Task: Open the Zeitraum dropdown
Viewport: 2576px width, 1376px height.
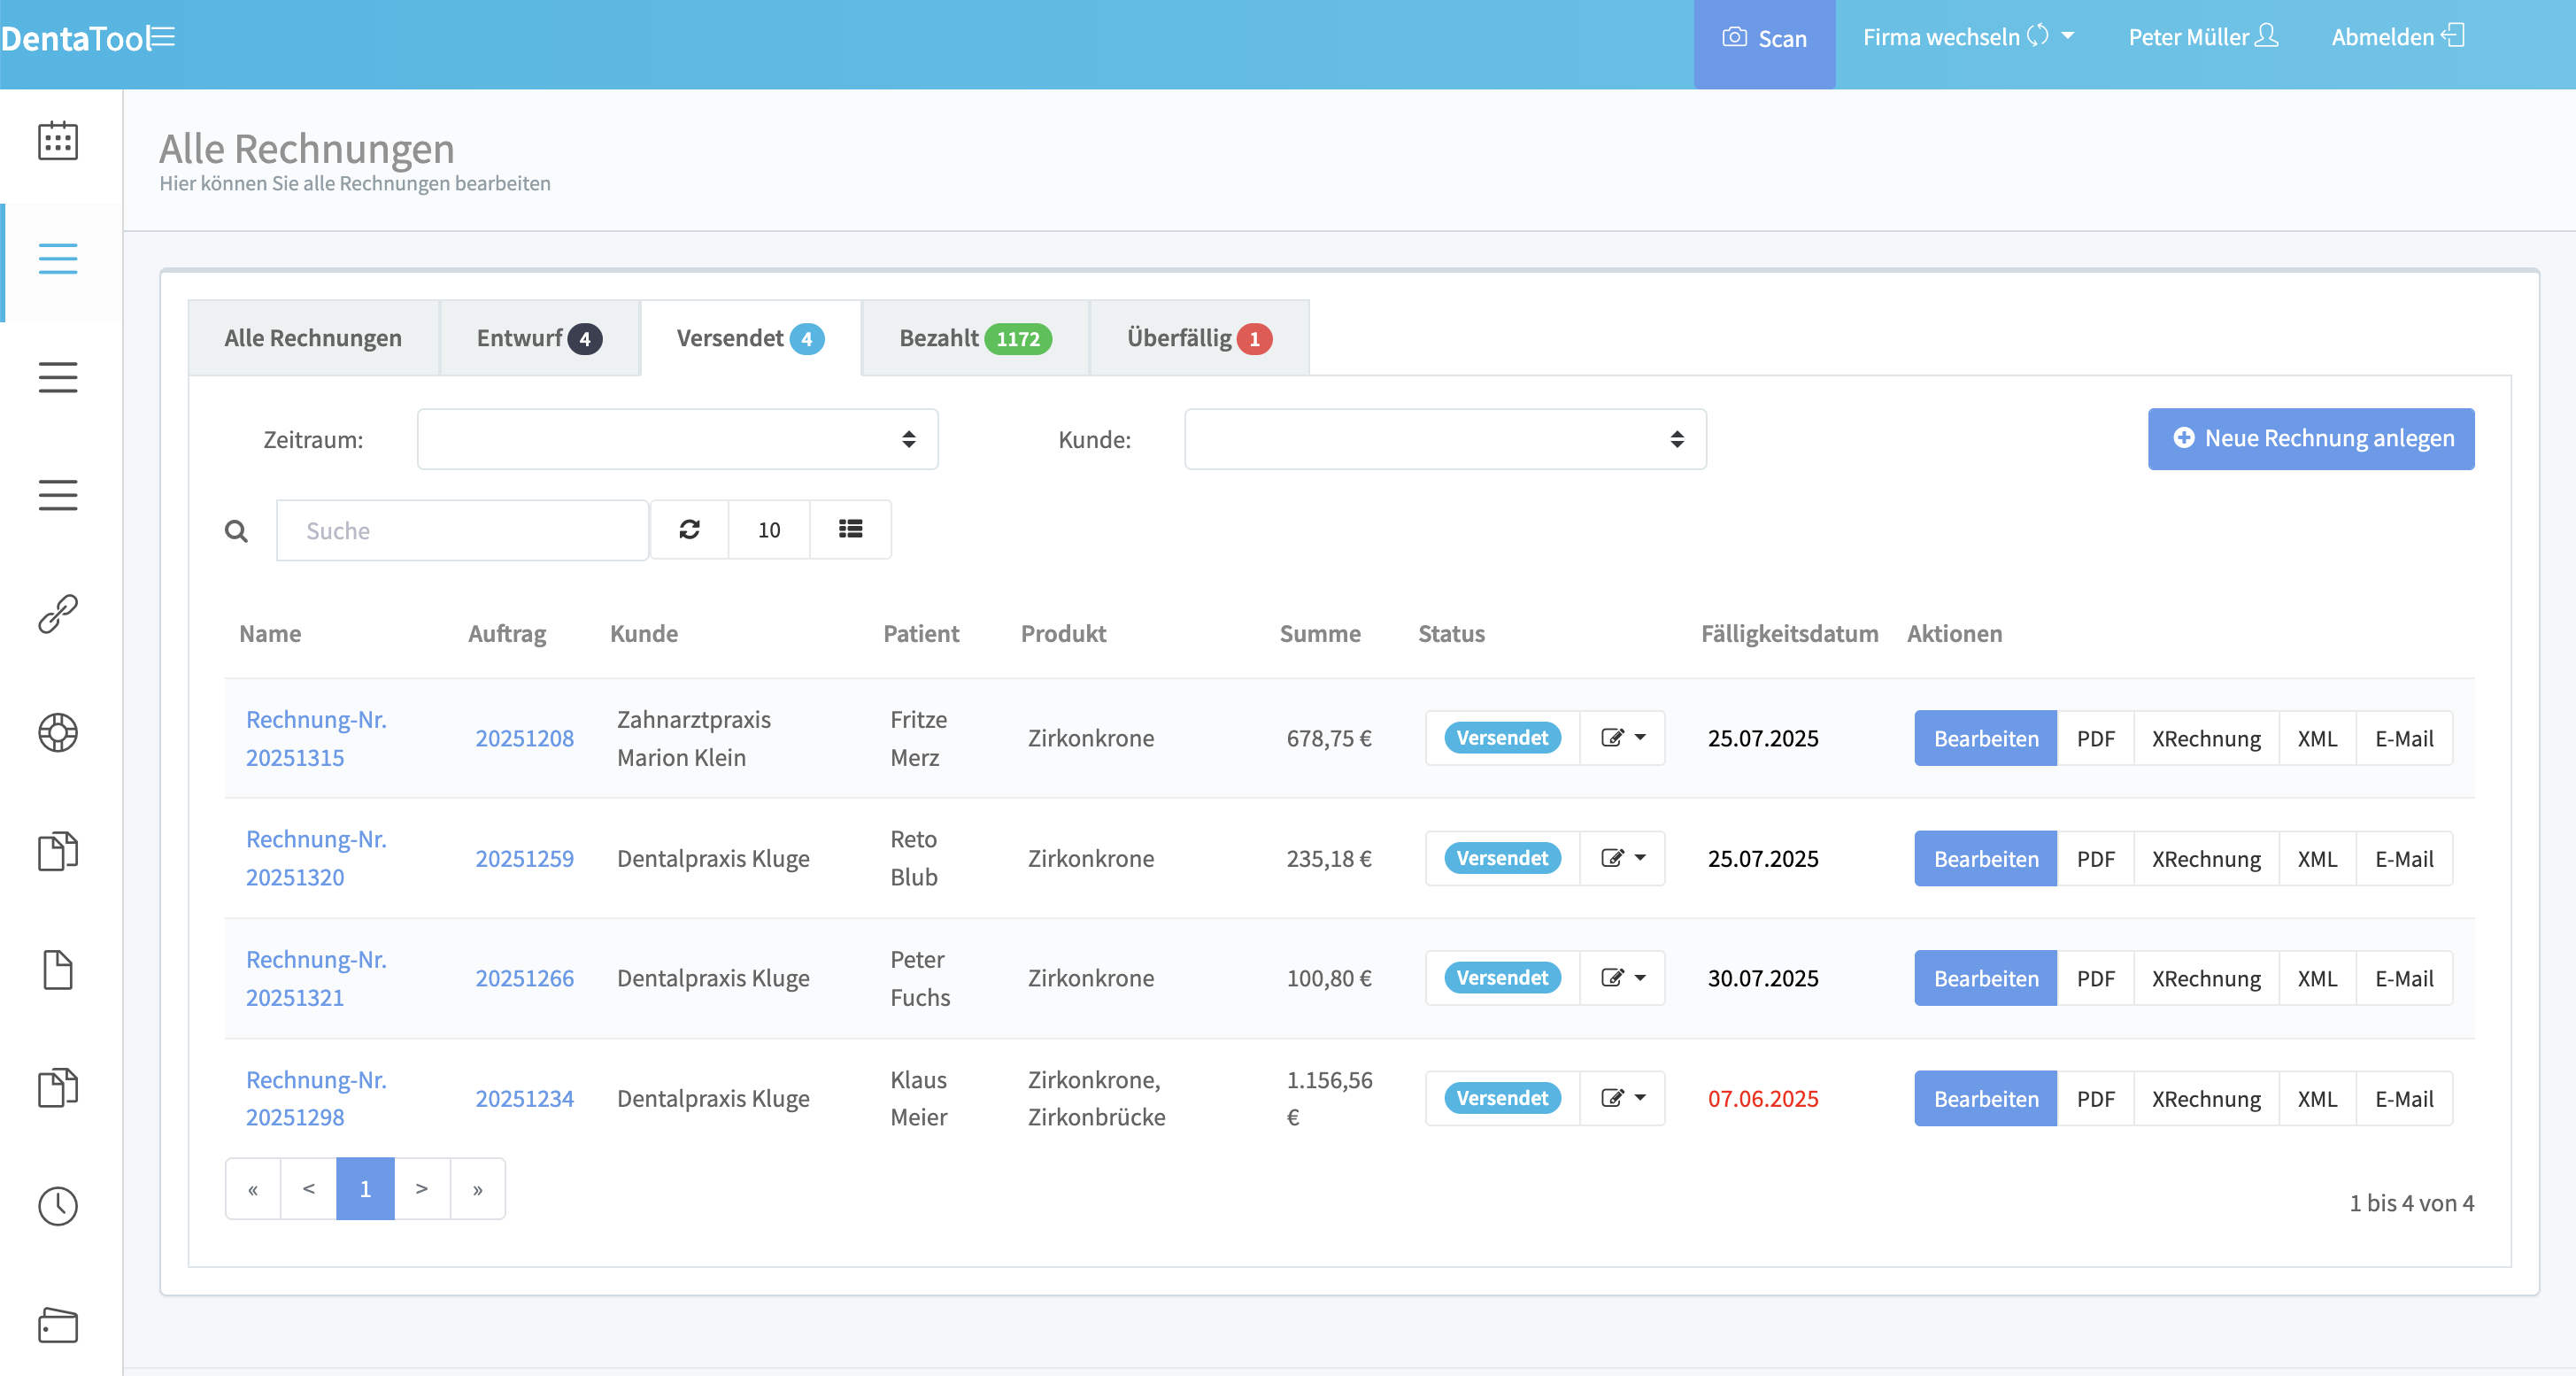Action: coord(677,439)
